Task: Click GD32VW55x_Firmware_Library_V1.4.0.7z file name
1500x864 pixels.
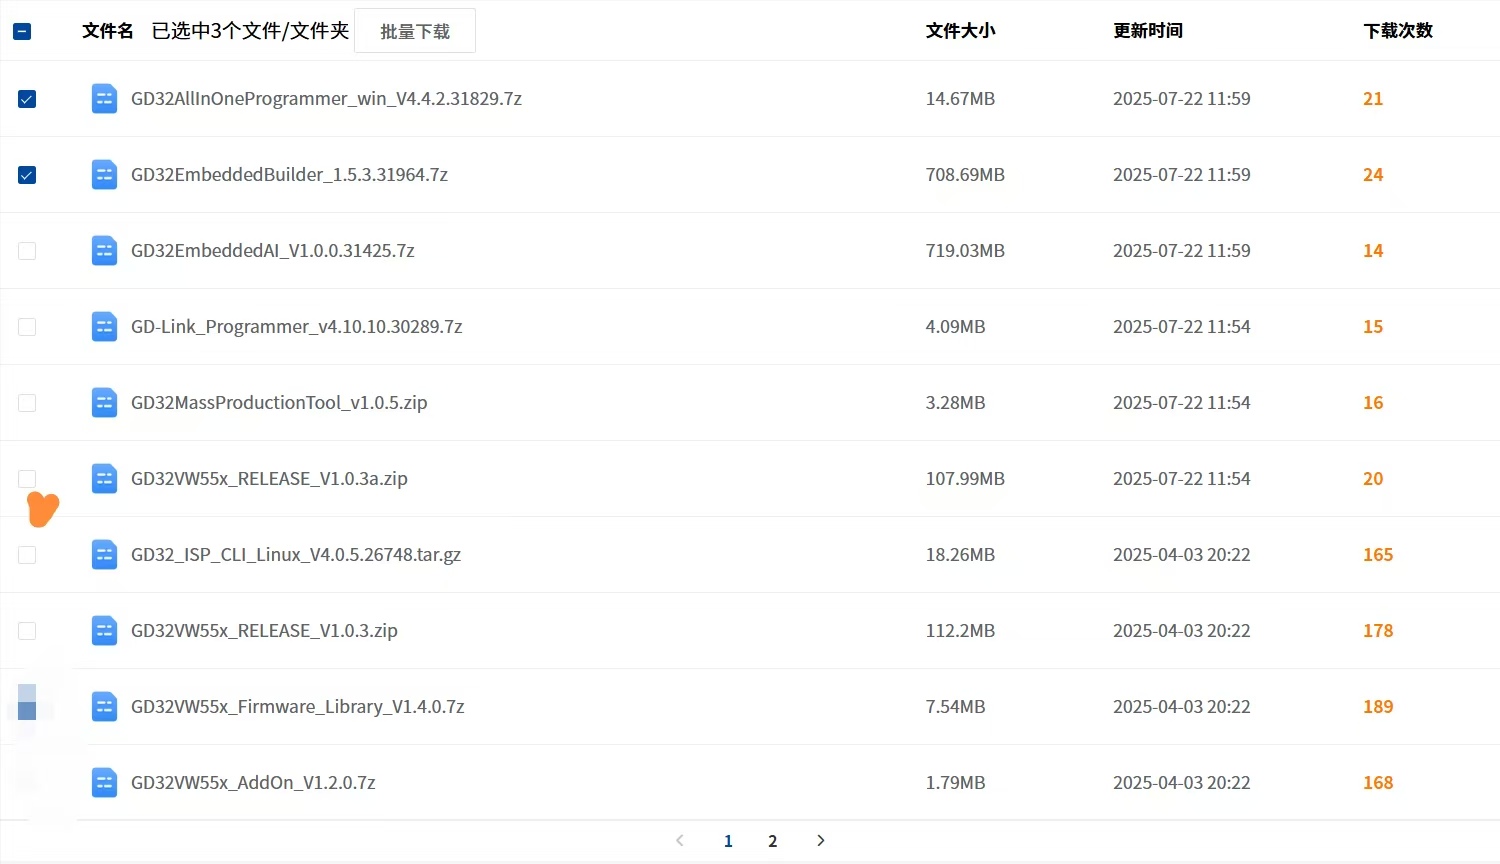Action: [298, 707]
